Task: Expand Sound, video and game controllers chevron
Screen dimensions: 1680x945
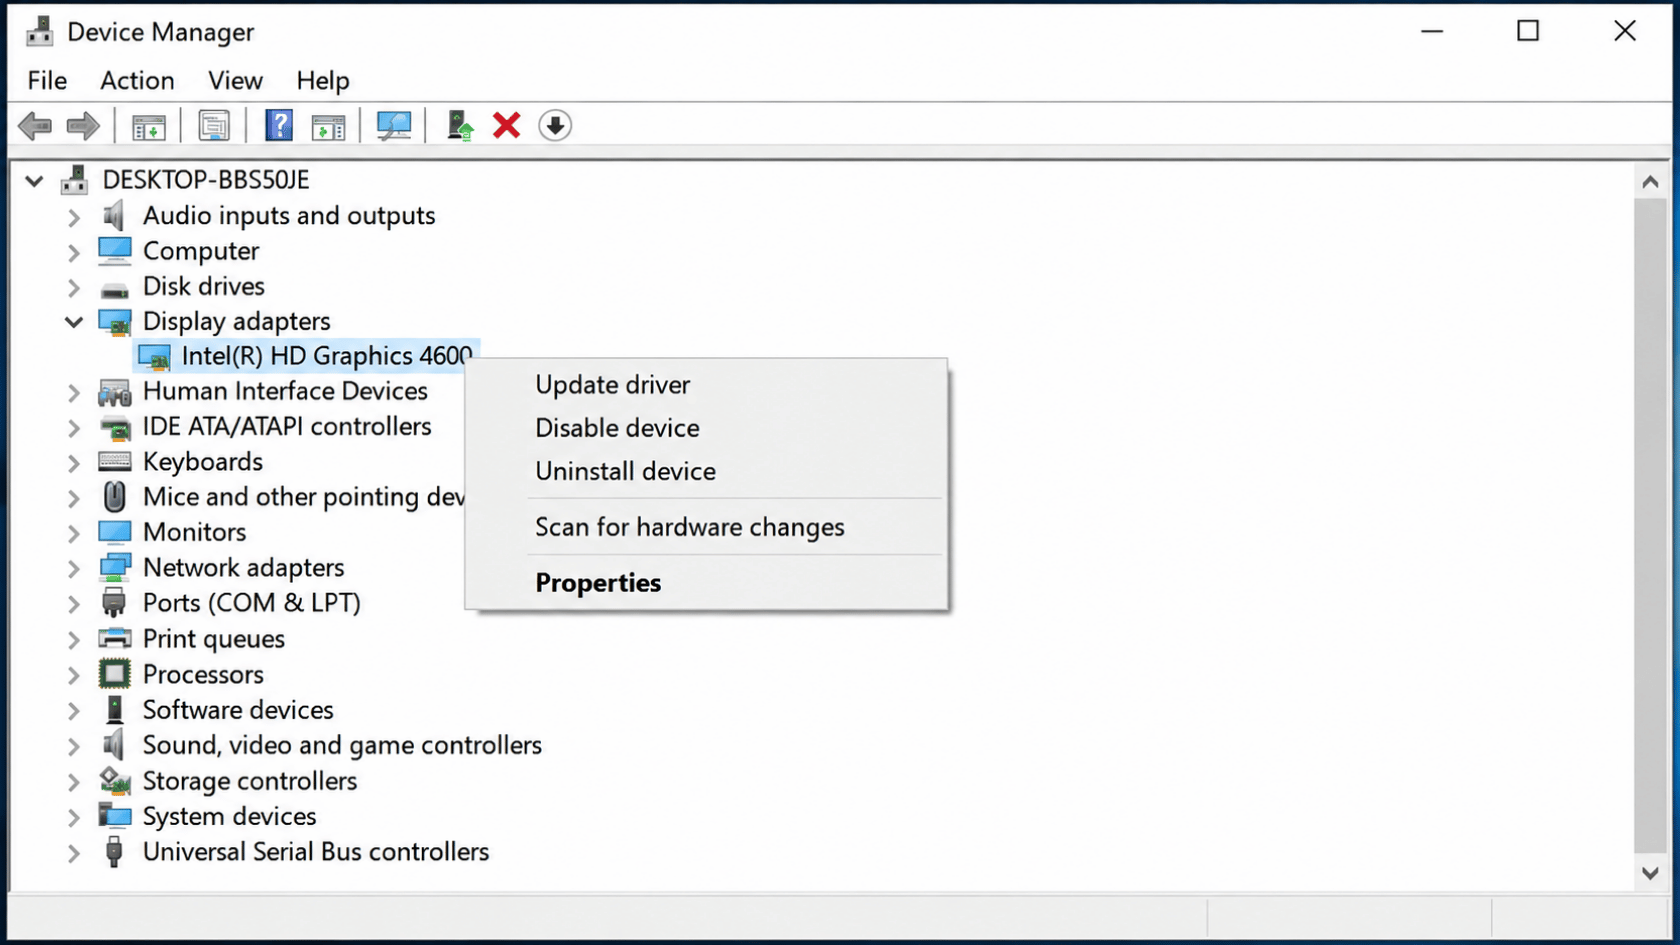Action: 73,746
